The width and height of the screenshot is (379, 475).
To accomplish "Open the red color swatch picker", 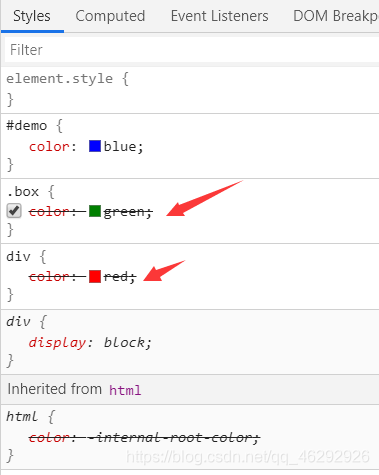I will 95,276.
